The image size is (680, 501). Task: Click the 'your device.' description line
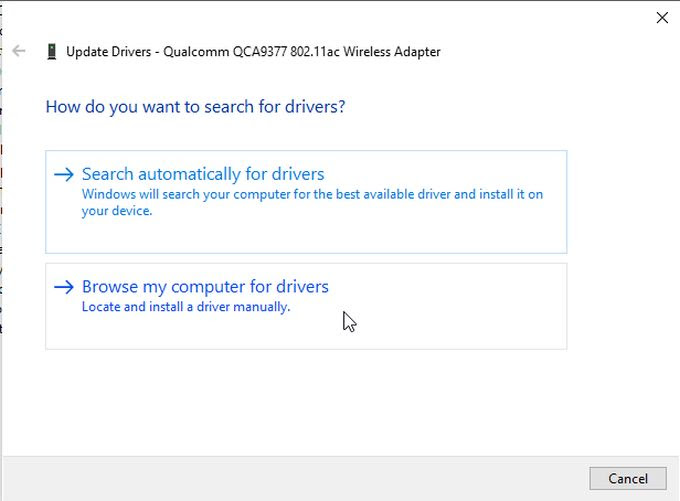pos(117,211)
